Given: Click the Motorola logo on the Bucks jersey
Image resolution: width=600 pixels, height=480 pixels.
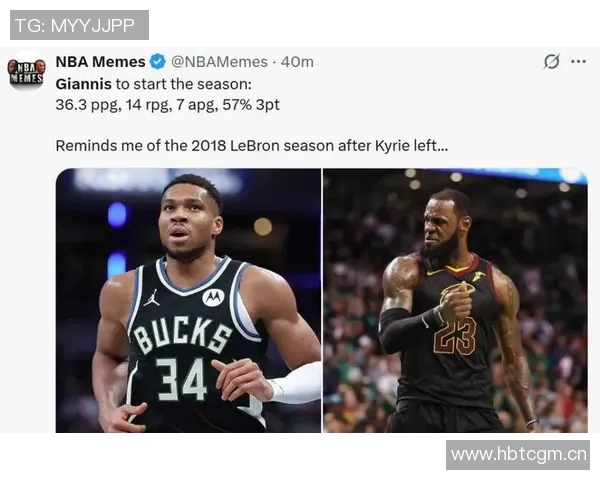Looking at the screenshot, I should click(x=213, y=297).
